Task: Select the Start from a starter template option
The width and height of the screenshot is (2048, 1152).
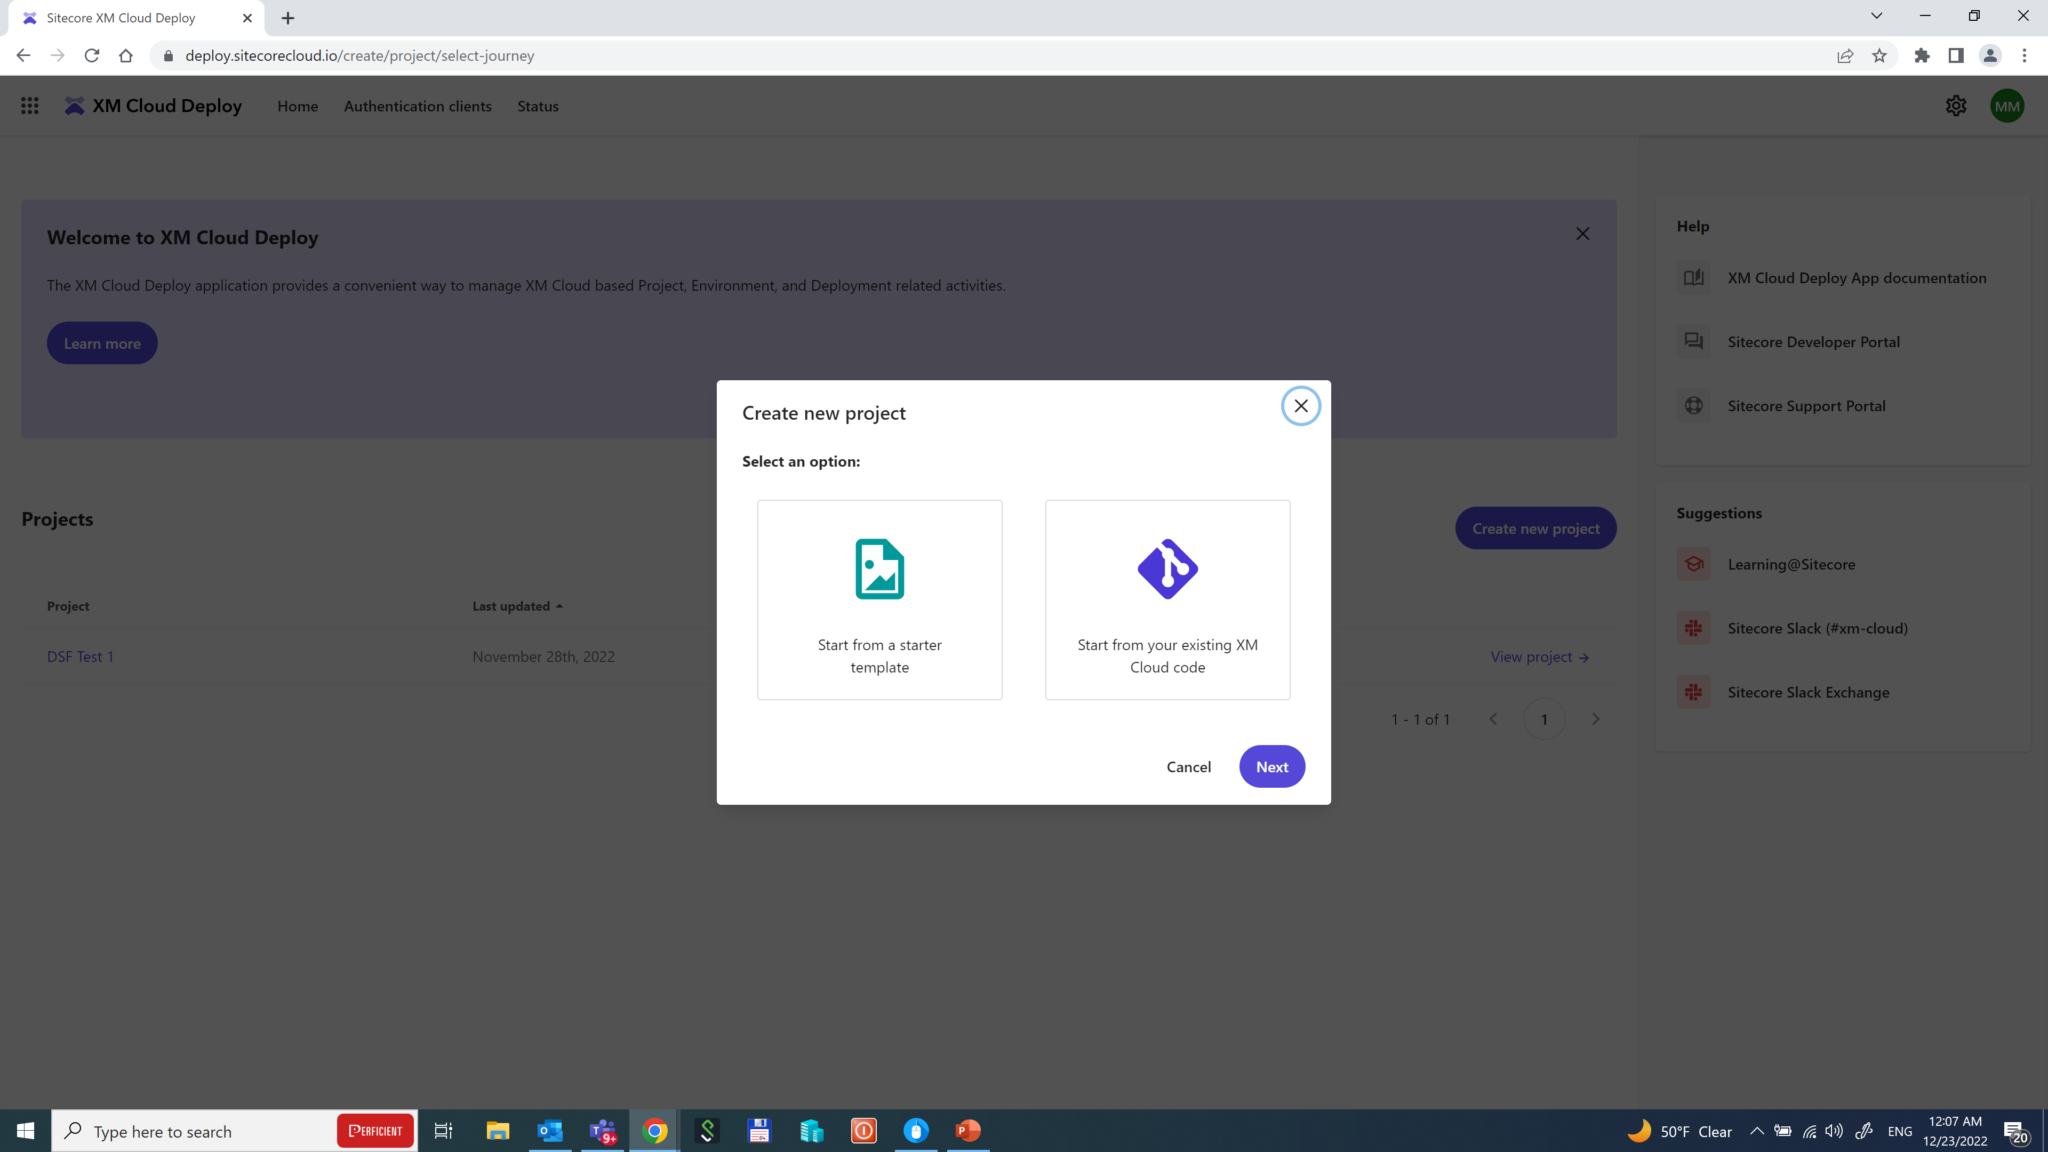Action: point(879,599)
